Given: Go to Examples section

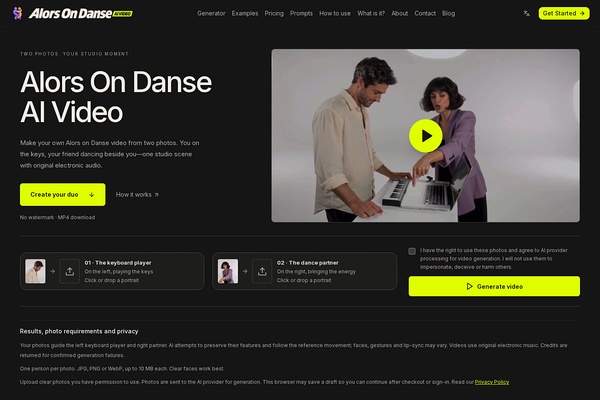Looking at the screenshot, I should (245, 13).
